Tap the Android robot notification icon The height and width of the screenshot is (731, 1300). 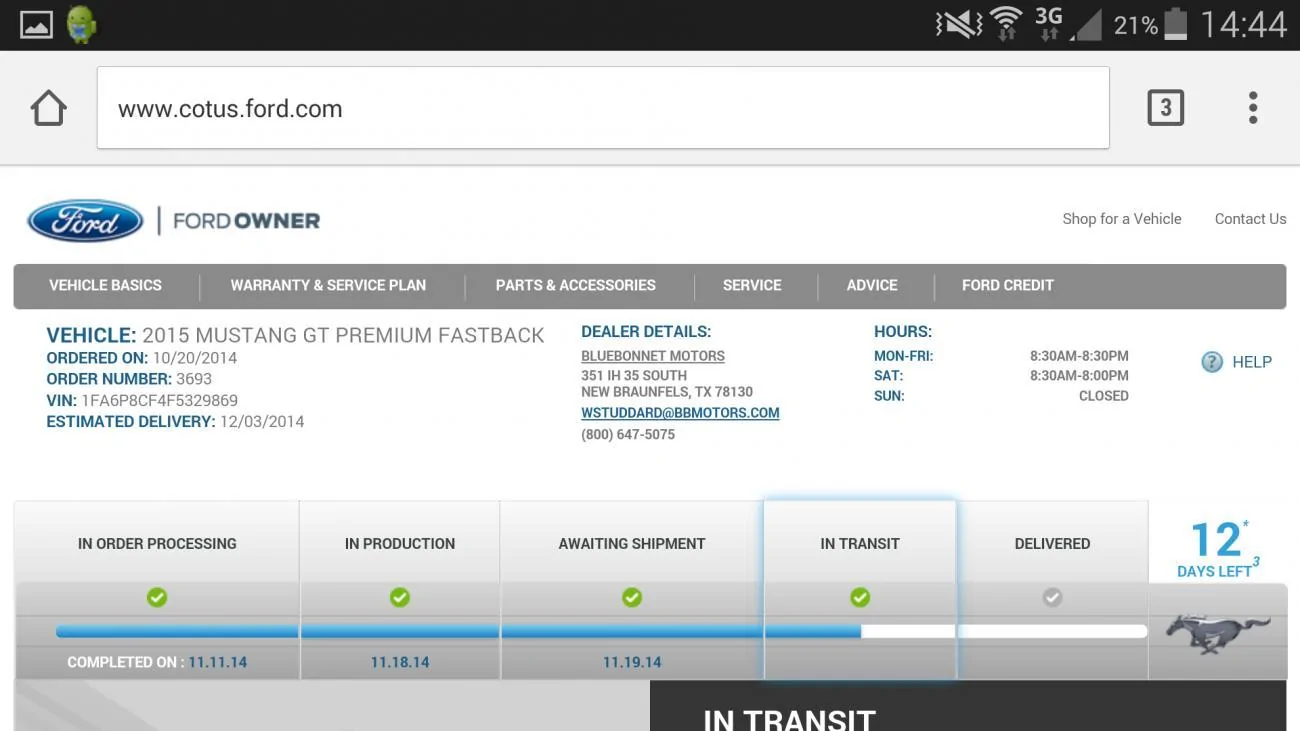tap(81, 24)
